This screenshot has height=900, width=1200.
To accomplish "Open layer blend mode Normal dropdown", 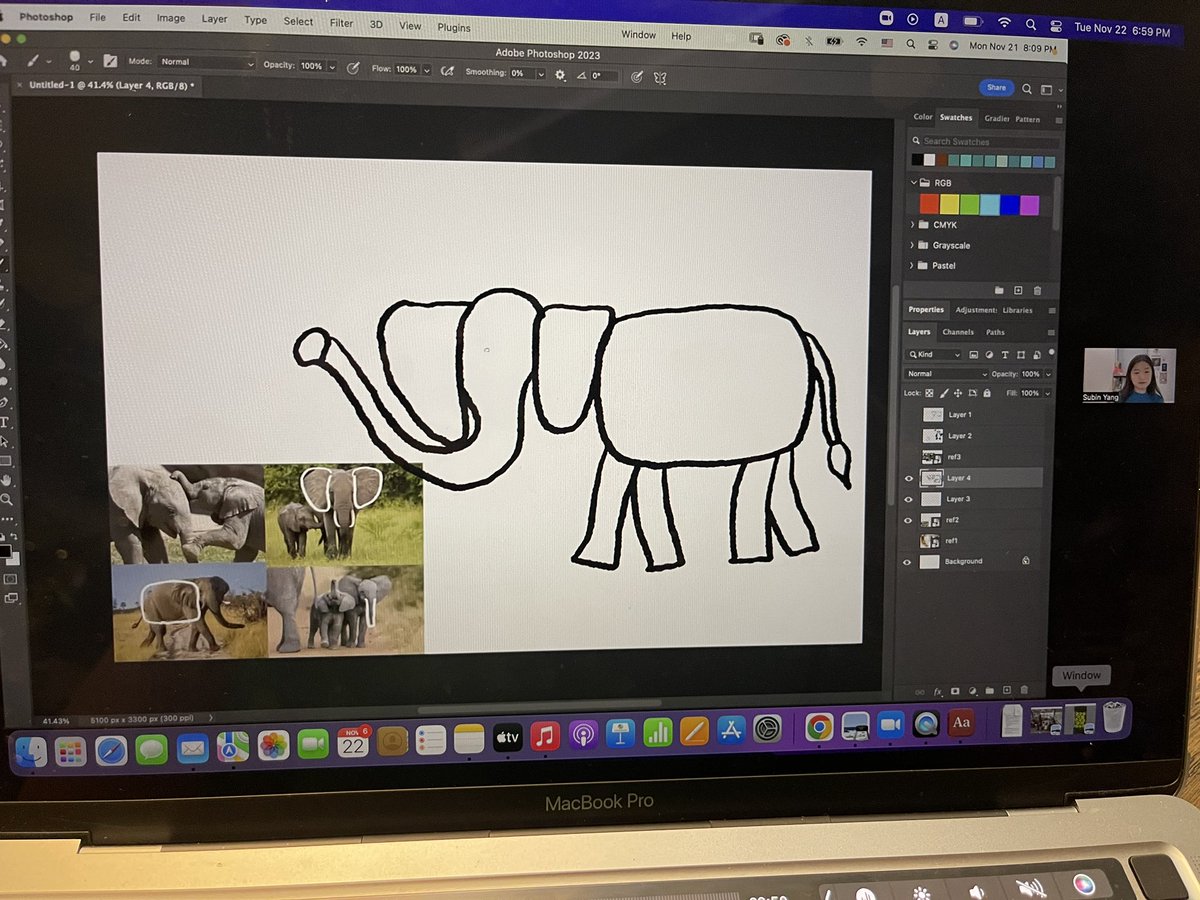I will coord(945,374).
